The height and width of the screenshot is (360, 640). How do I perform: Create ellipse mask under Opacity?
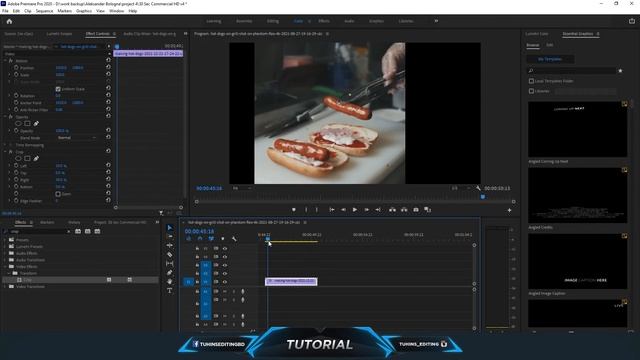coord(18,123)
